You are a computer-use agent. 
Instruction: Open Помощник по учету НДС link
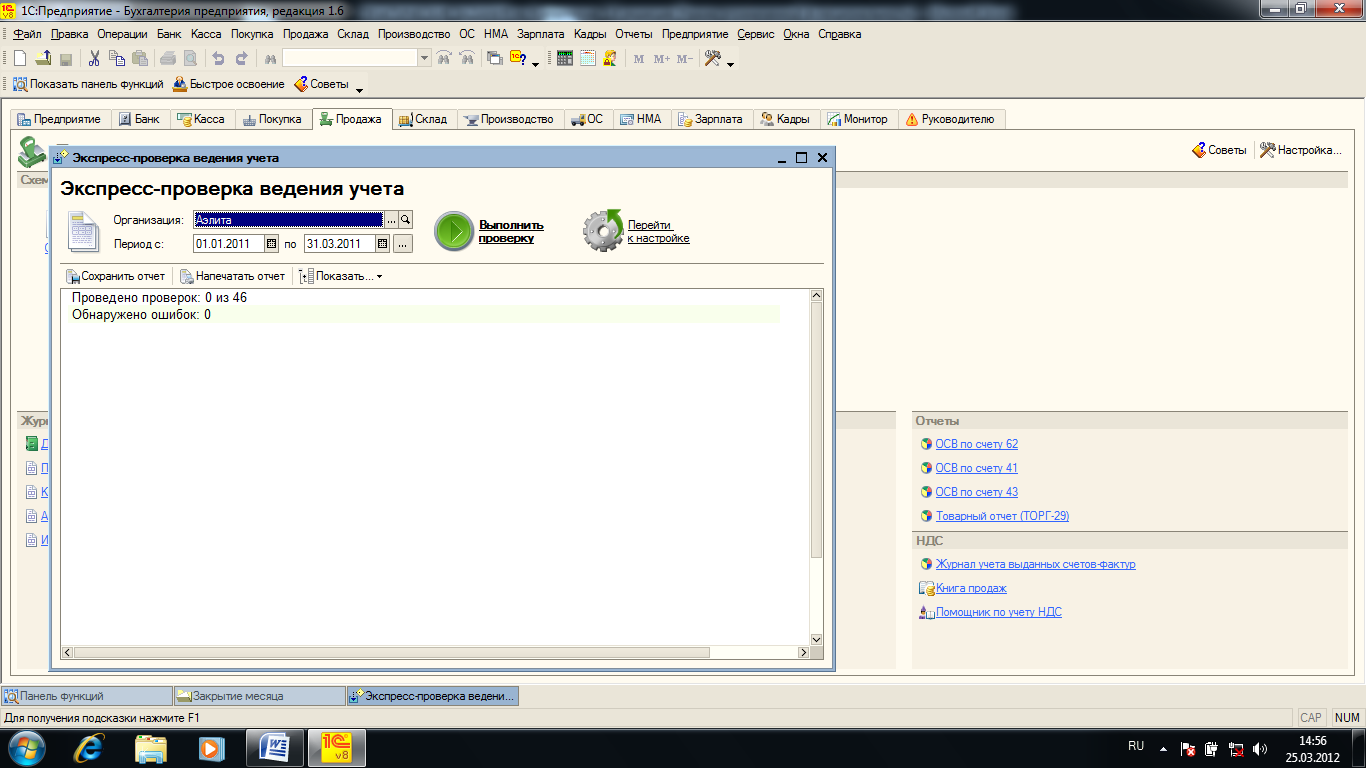coord(998,612)
